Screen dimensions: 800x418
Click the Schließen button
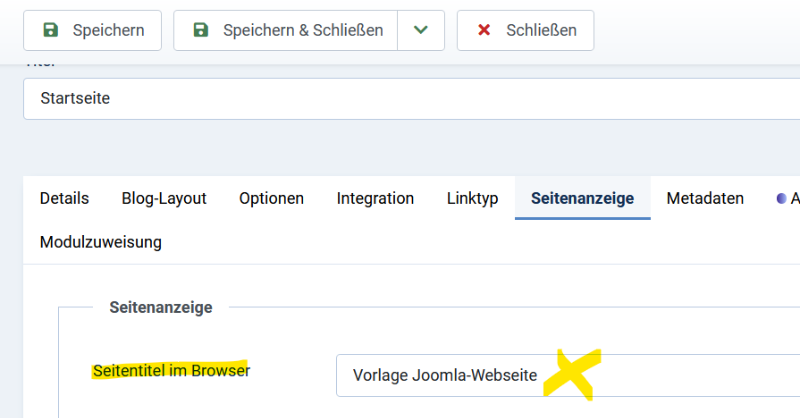click(x=526, y=30)
